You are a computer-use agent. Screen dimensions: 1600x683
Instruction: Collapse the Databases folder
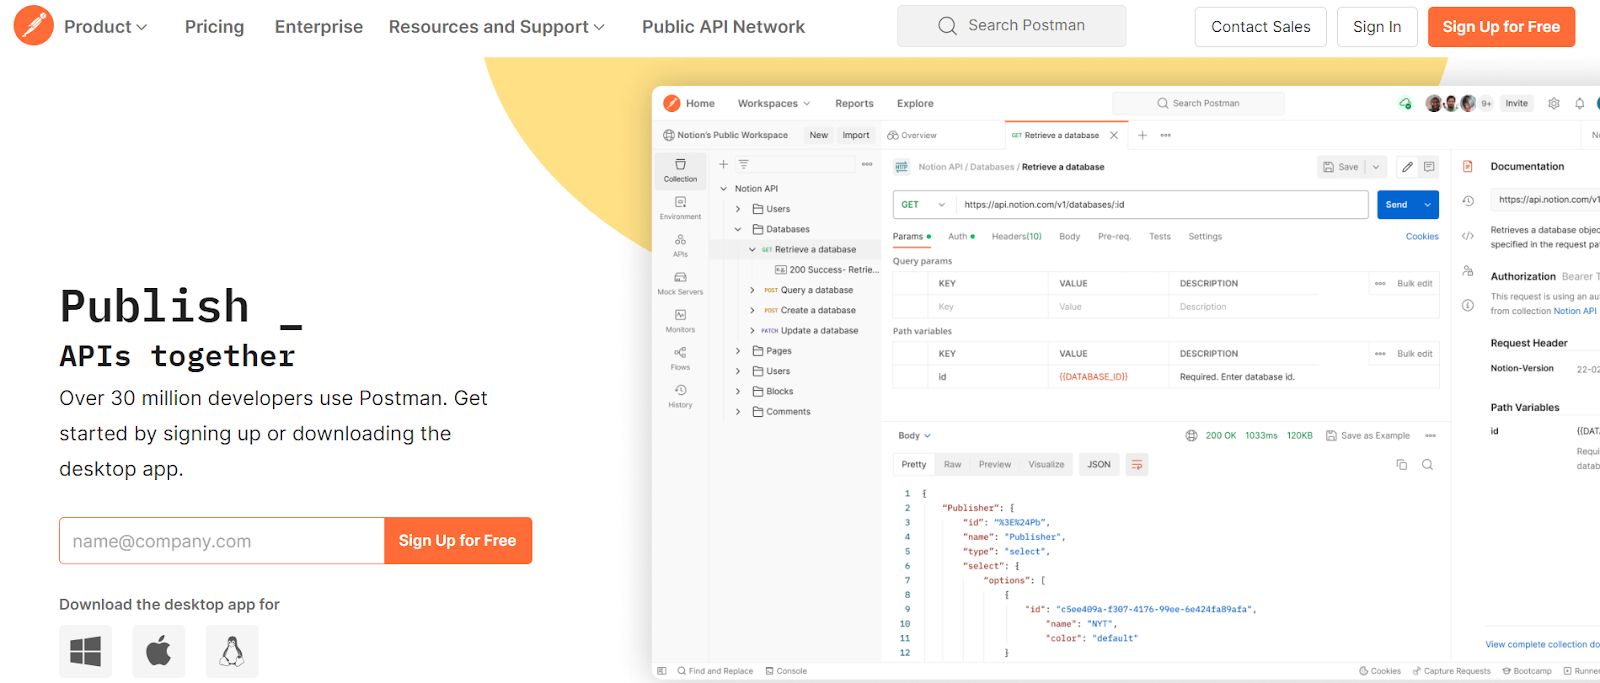tap(738, 229)
